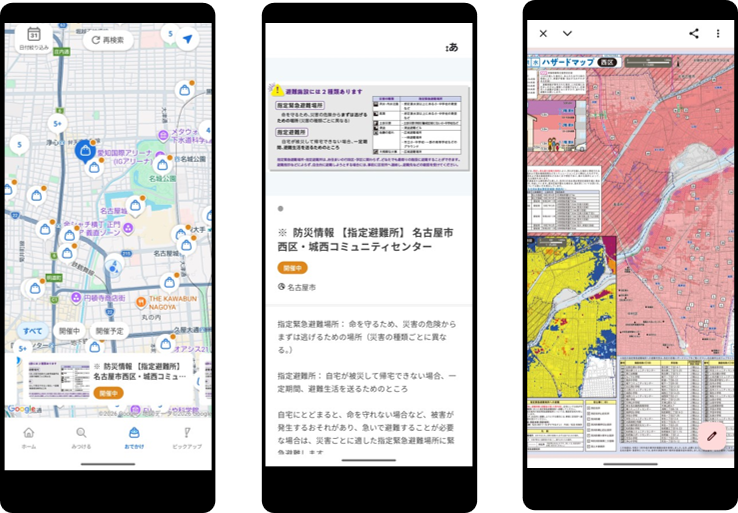The width and height of the screenshot is (738, 513).
Task: Tap the ハザードマップ title on the map image
Action: point(567,62)
